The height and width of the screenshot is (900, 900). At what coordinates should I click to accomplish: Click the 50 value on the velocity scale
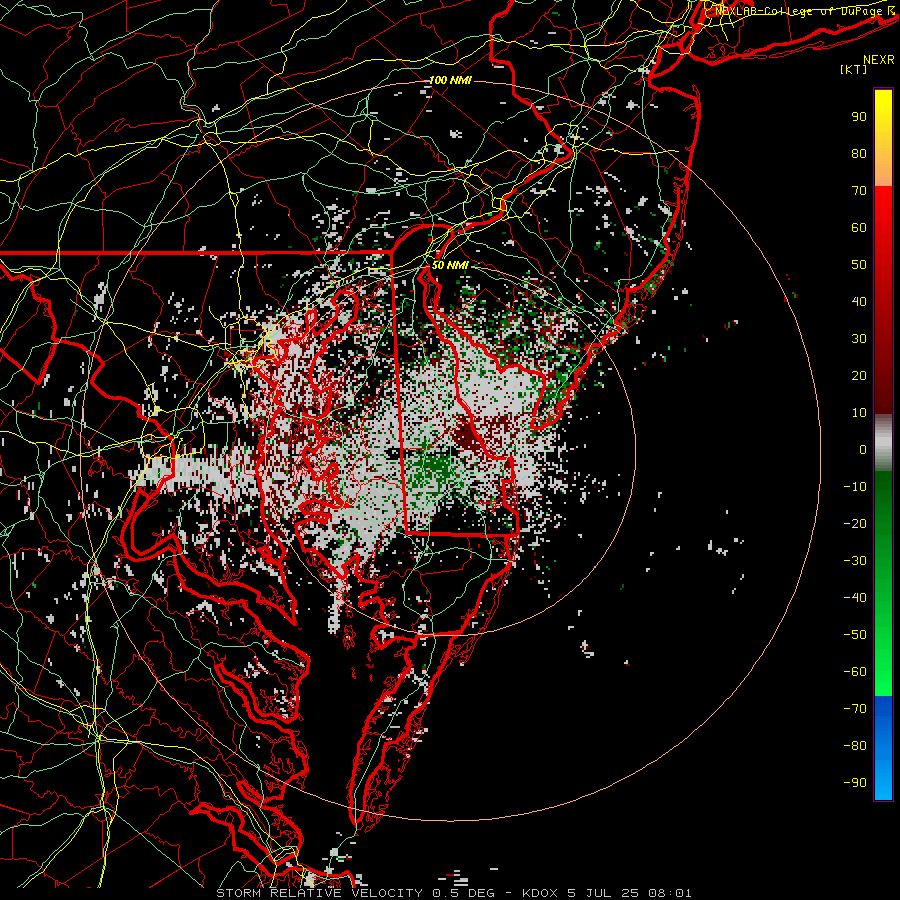tap(859, 265)
